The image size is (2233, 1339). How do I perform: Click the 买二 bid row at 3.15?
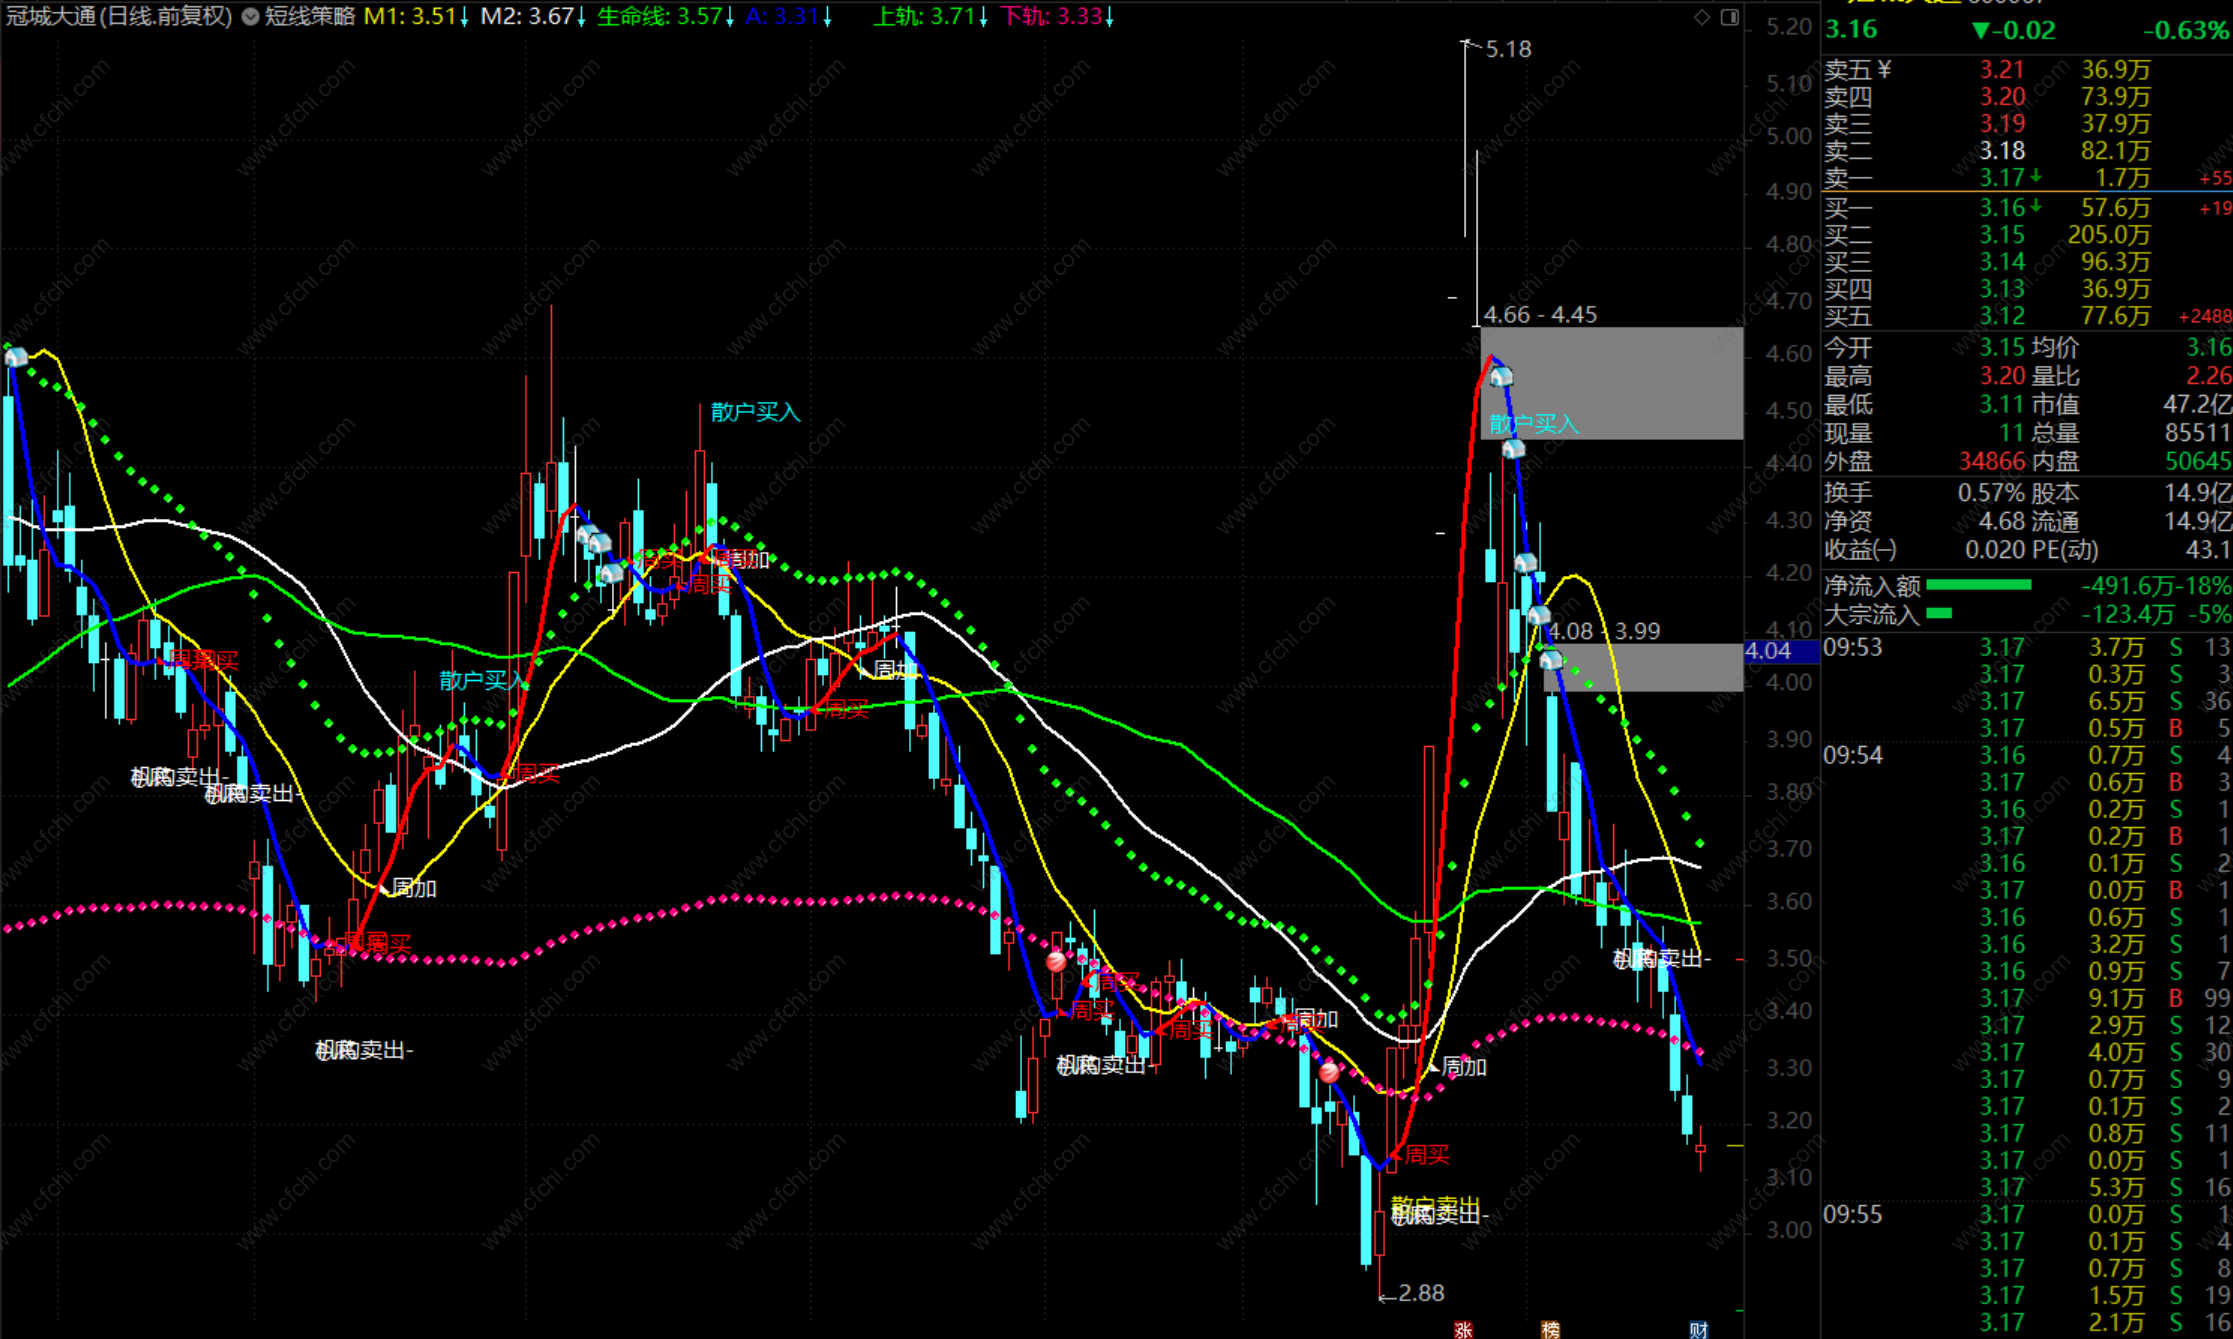click(2000, 235)
